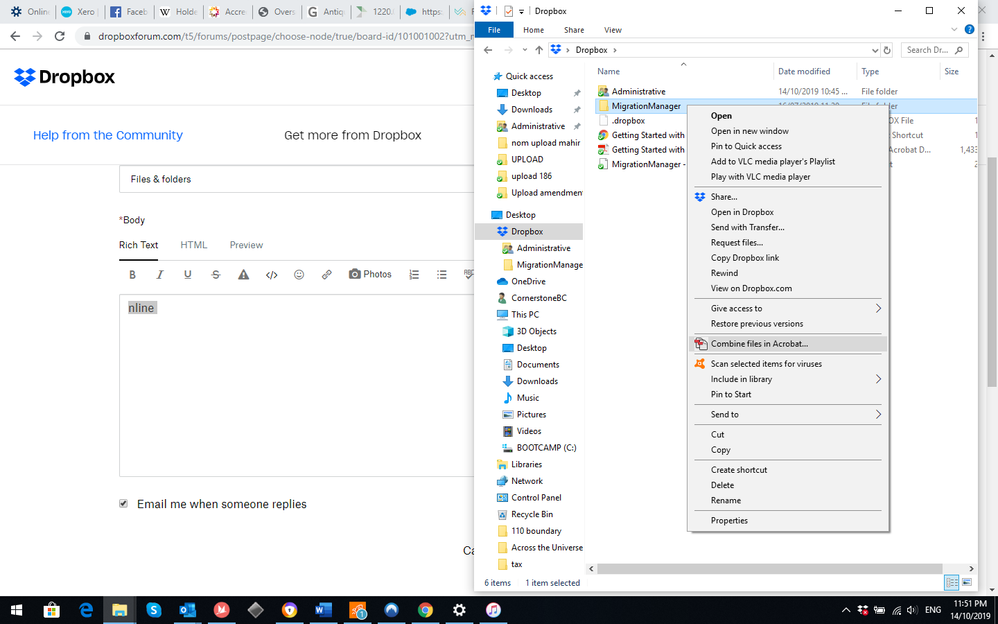Toggle bold formatting in the editor

[x=132, y=274]
